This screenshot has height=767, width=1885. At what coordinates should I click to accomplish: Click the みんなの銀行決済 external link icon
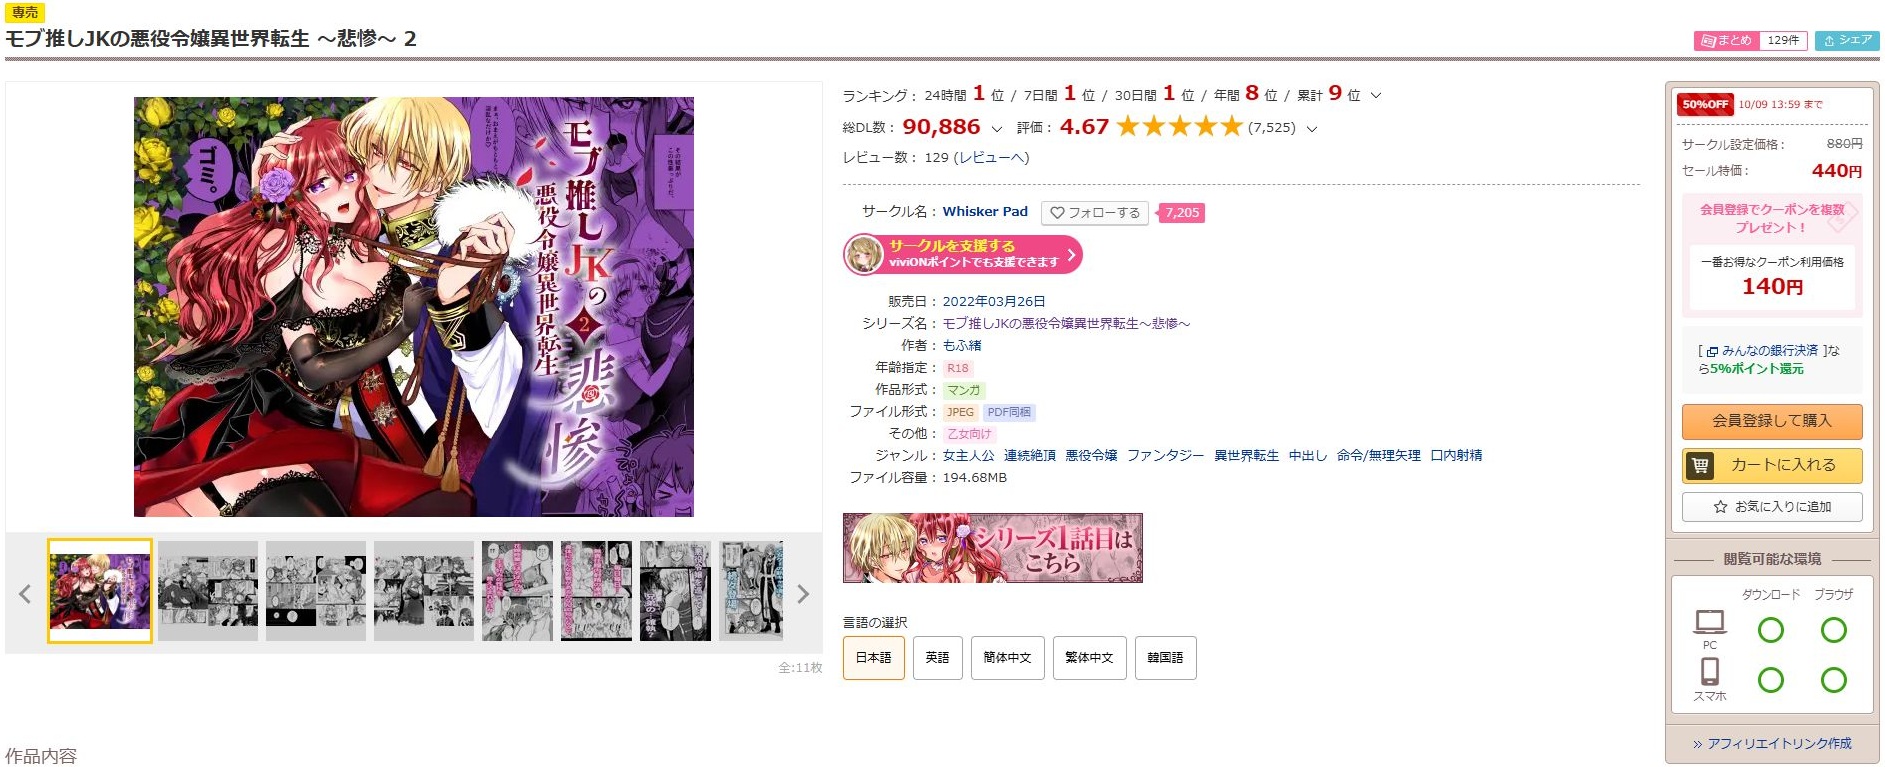pyautogui.click(x=1712, y=352)
